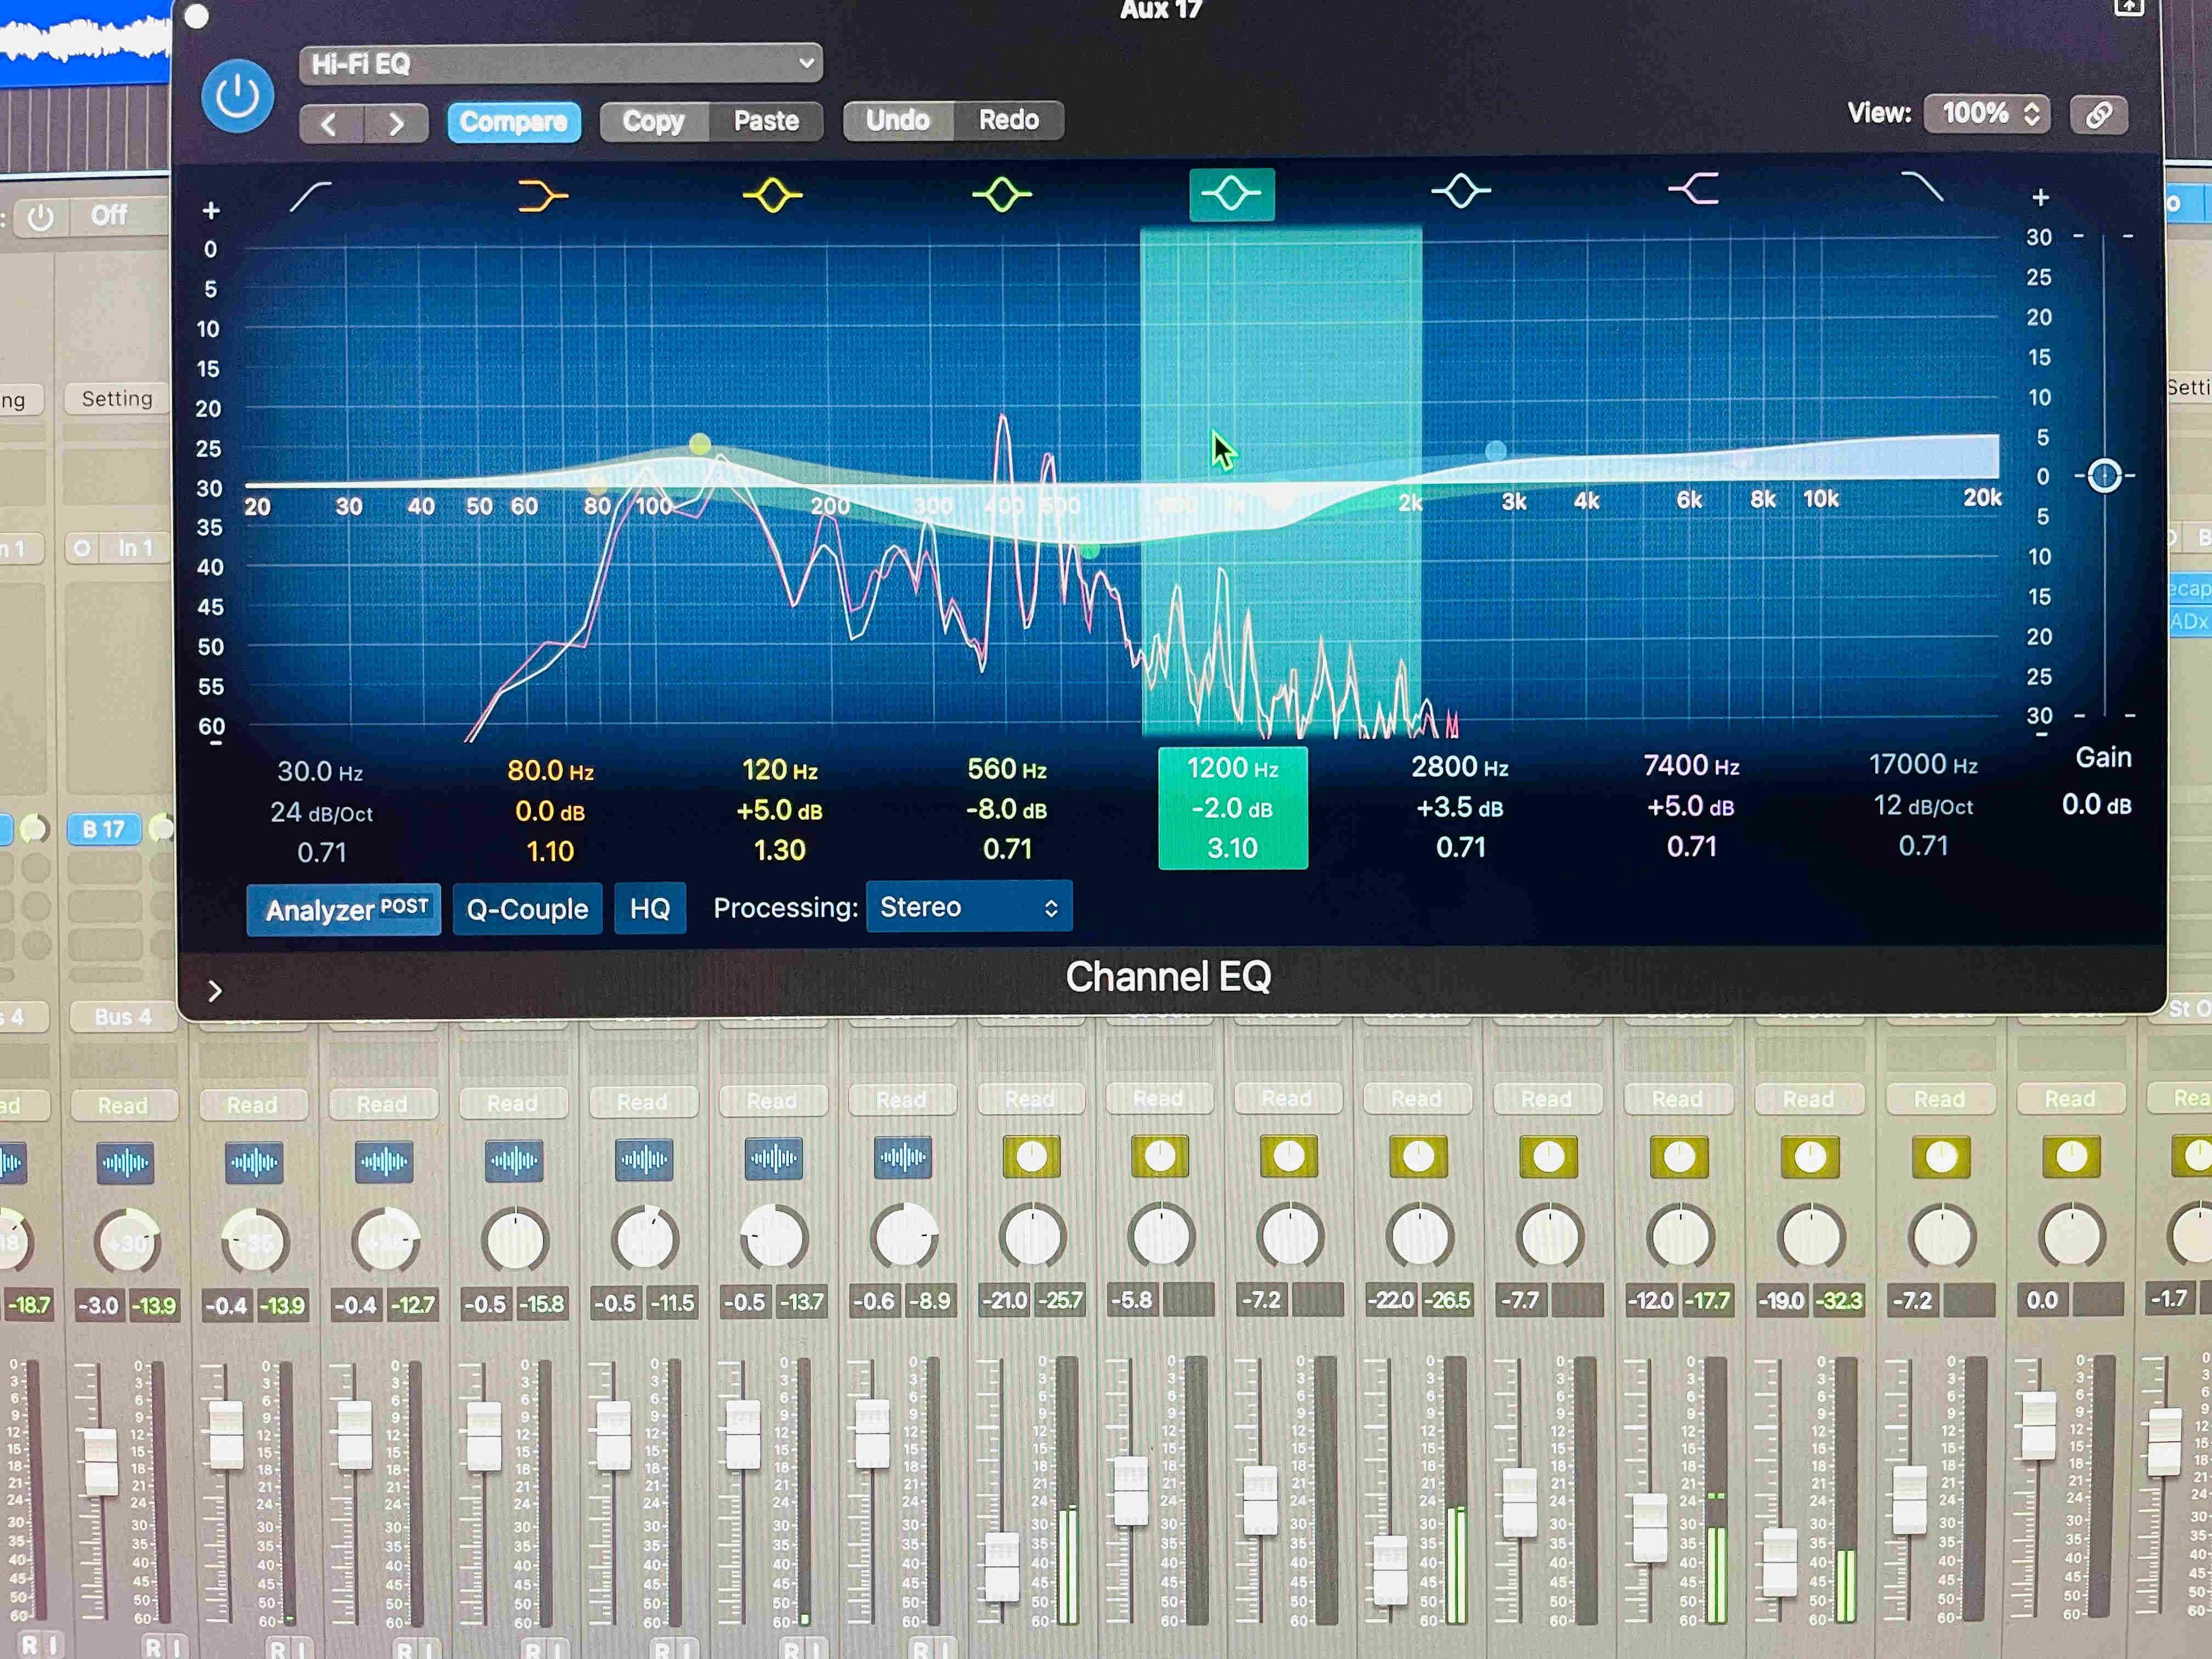Viewport: 2212px width, 1659px height.
Task: Click the yellow aux icon on the 0.0 channel
Action: (x=2071, y=1157)
